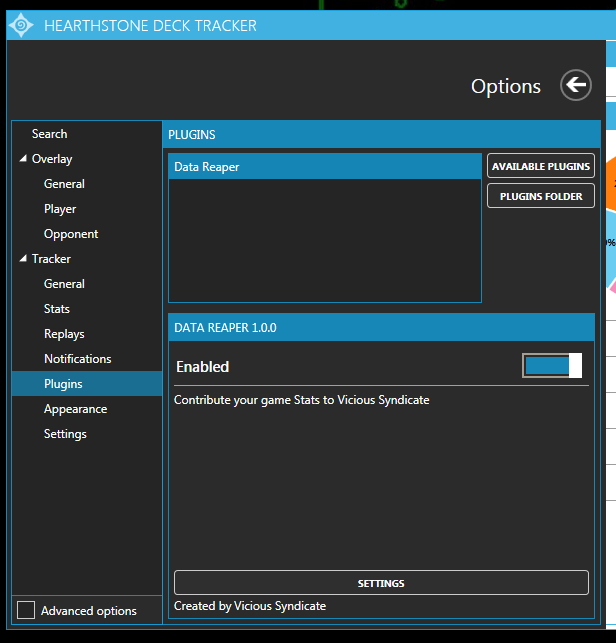This screenshot has height=643, width=616.
Task: Click the back arrow next to Options
Action: pos(576,85)
